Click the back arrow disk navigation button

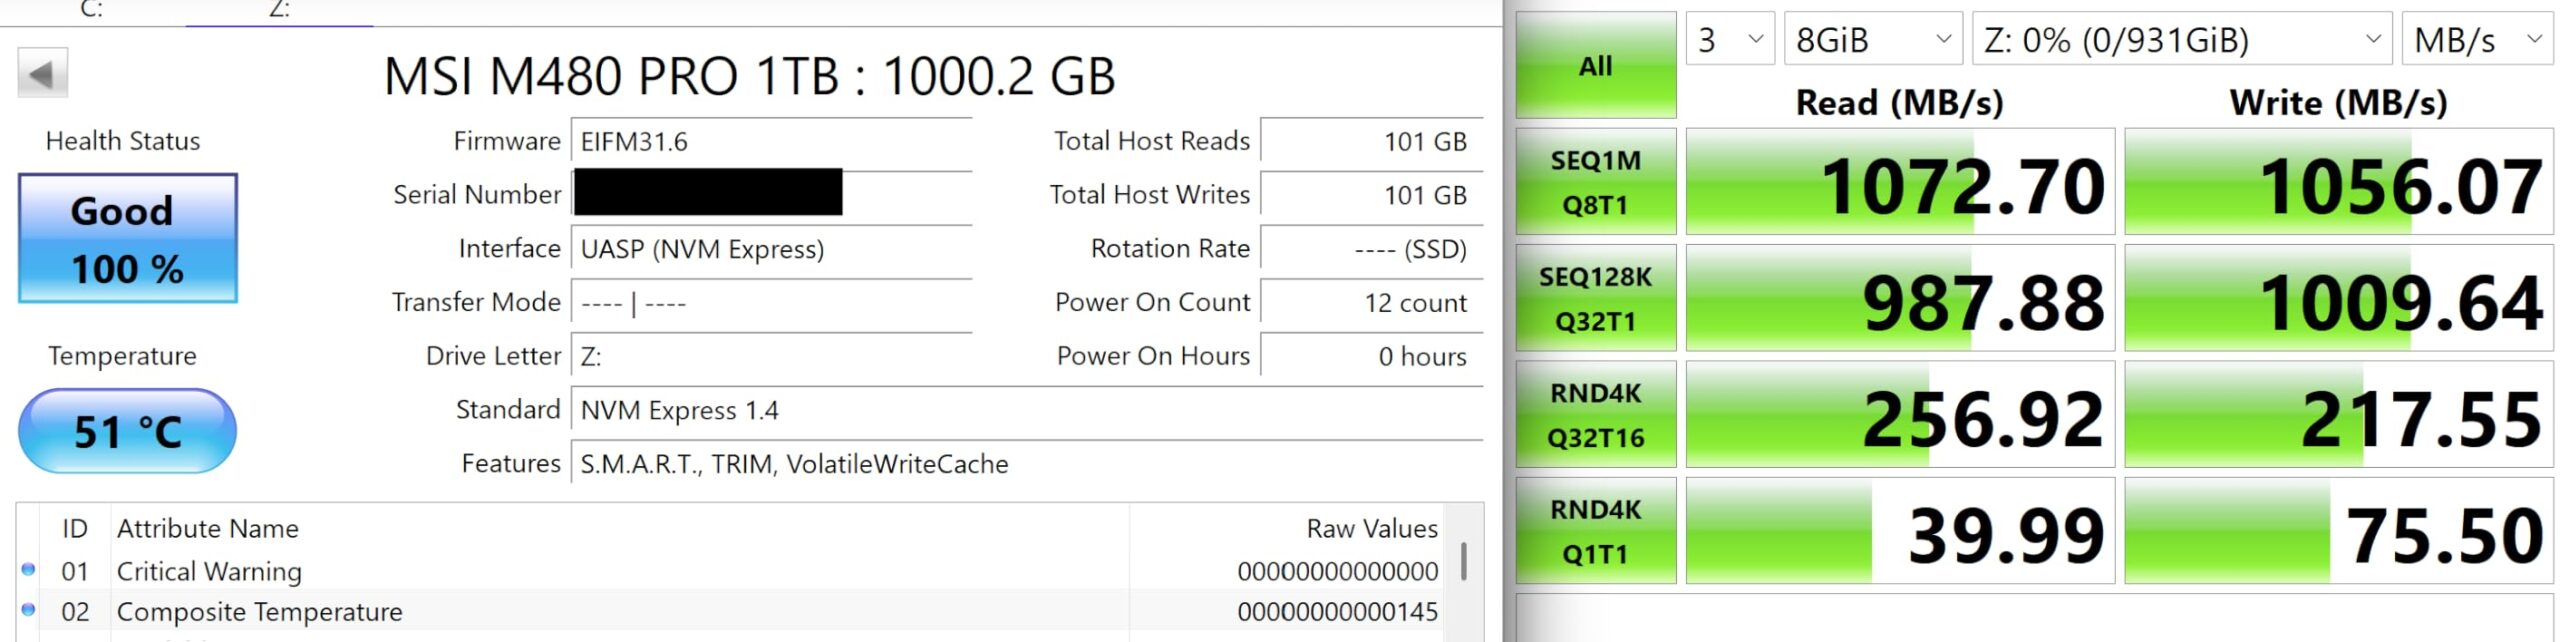(42, 73)
